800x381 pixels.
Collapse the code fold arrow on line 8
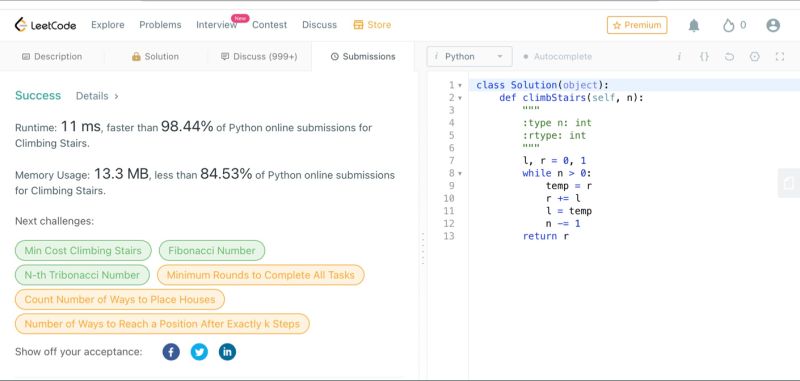point(460,173)
